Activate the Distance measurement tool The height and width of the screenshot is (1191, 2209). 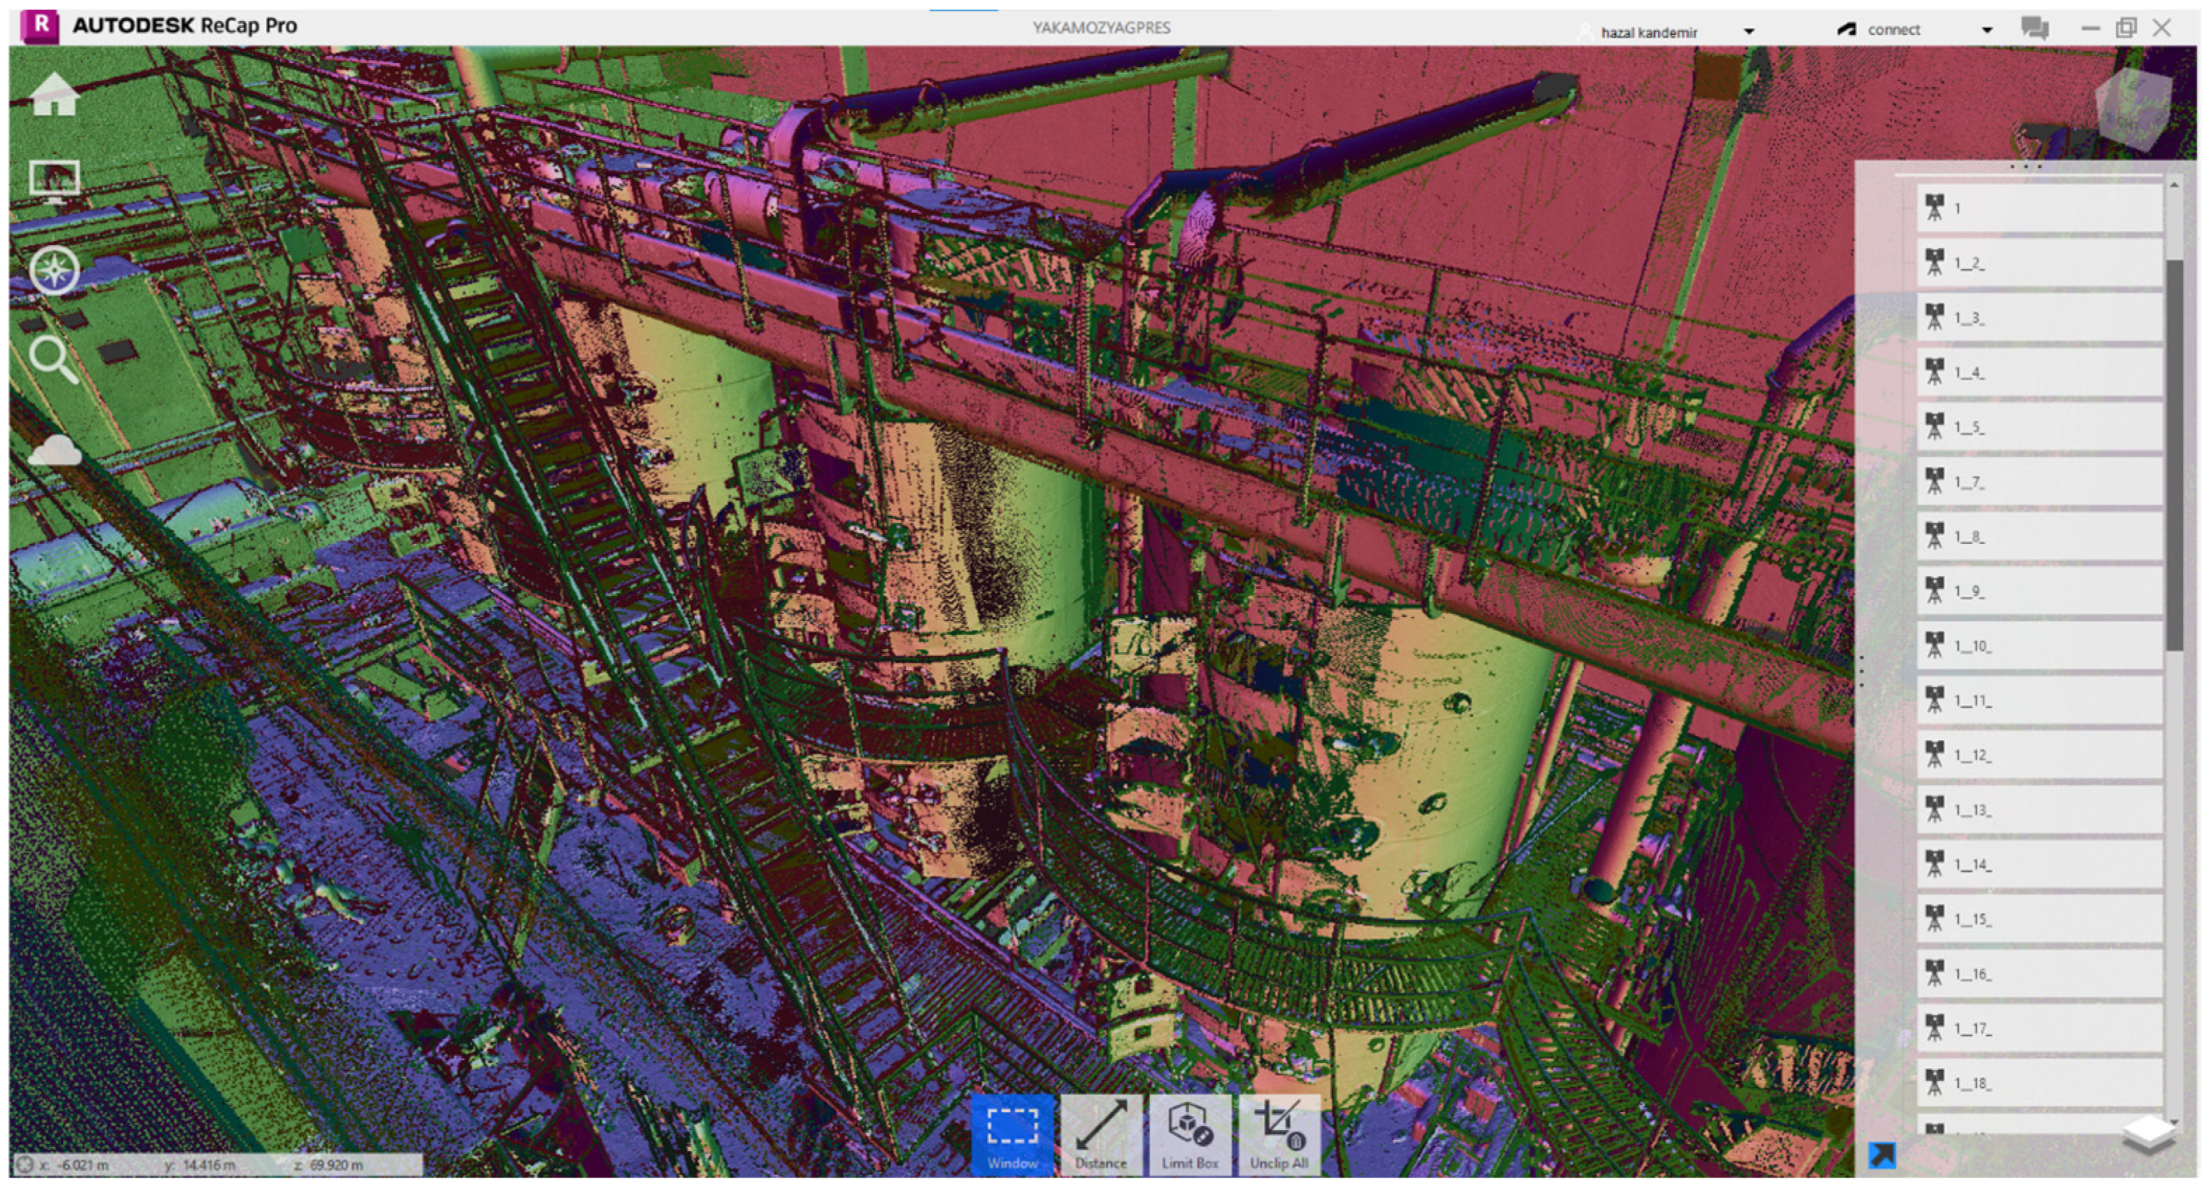(1100, 1135)
